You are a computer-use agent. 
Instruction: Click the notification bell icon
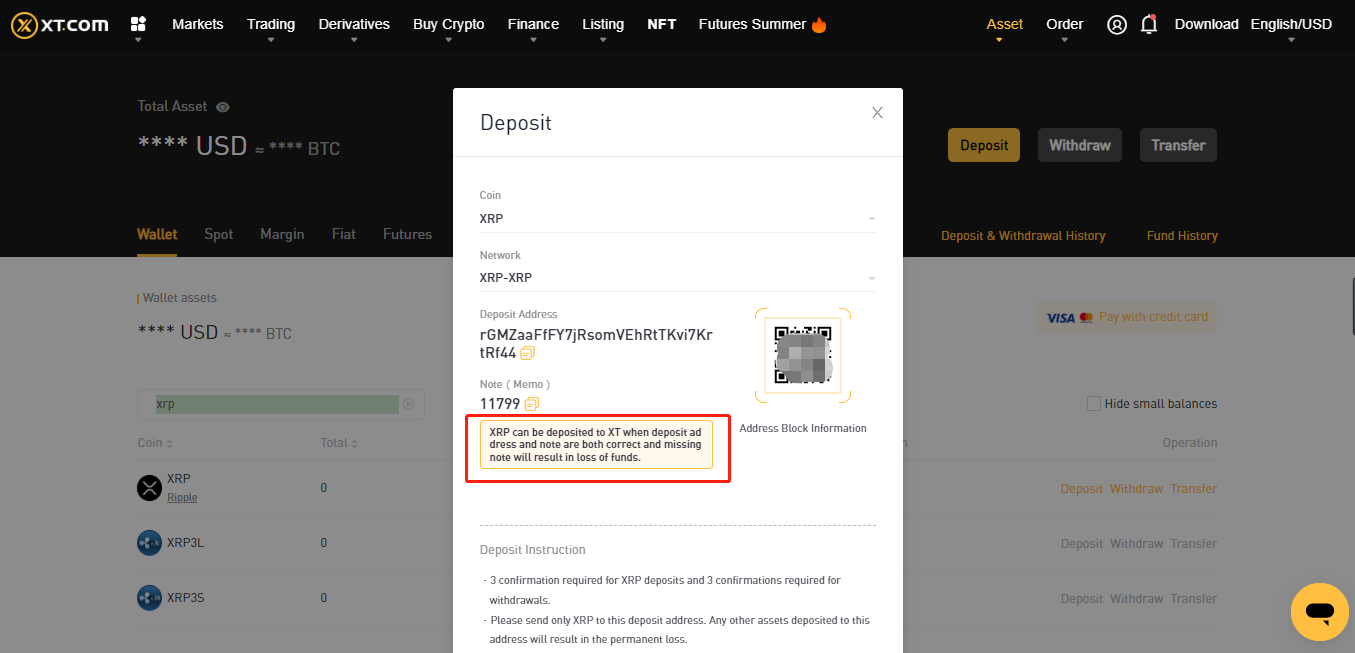pos(1148,24)
